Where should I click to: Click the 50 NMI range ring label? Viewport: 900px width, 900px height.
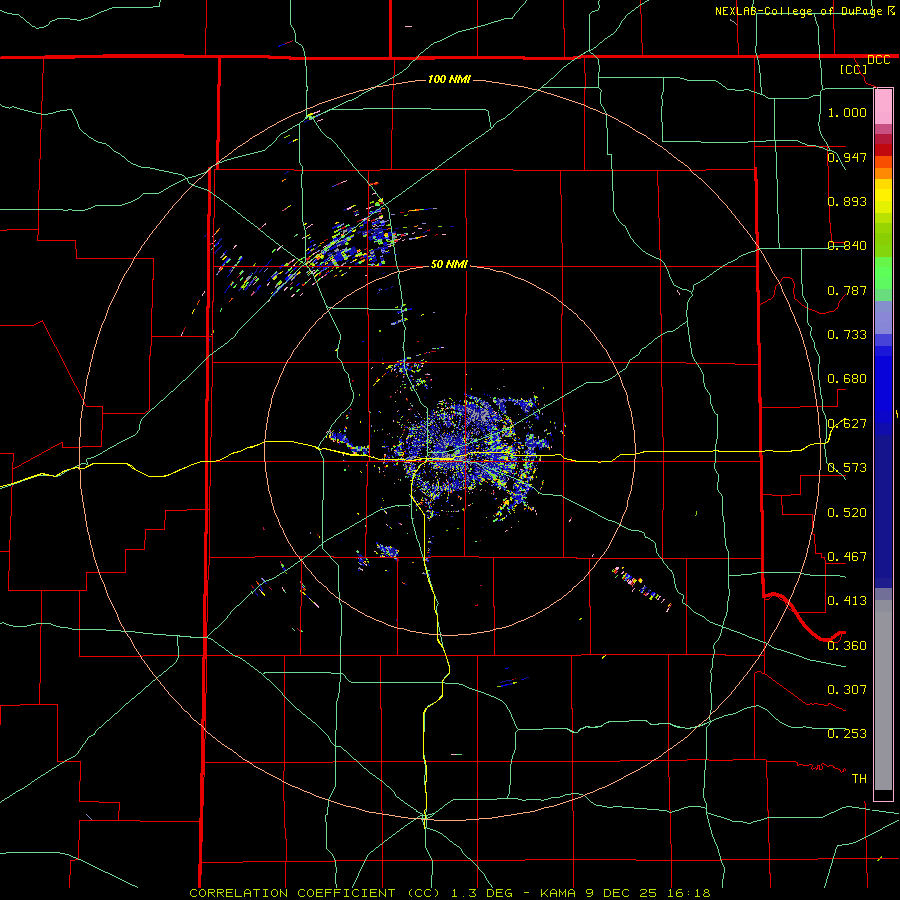click(x=449, y=264)
